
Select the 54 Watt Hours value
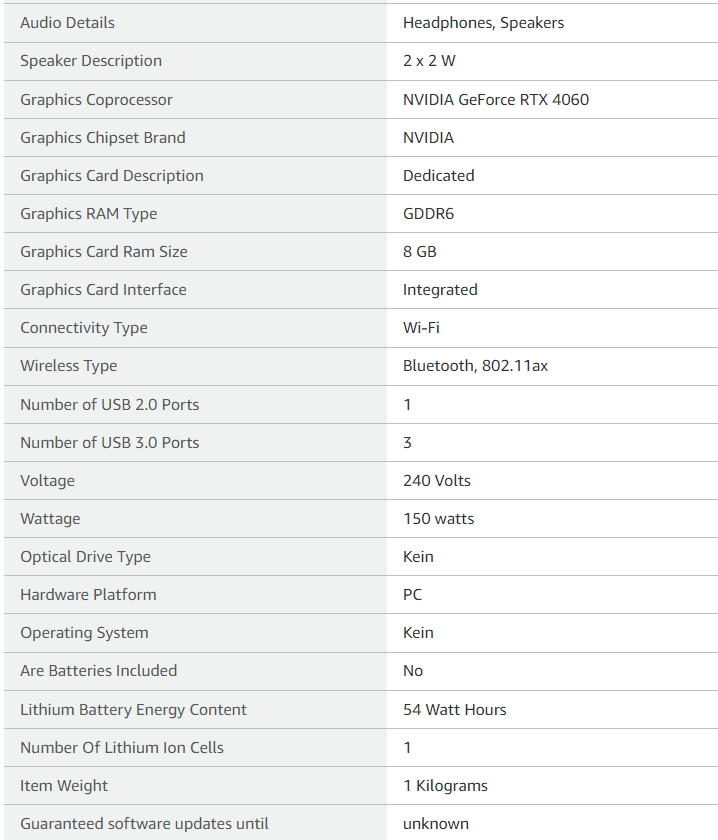tap(454, 710)
